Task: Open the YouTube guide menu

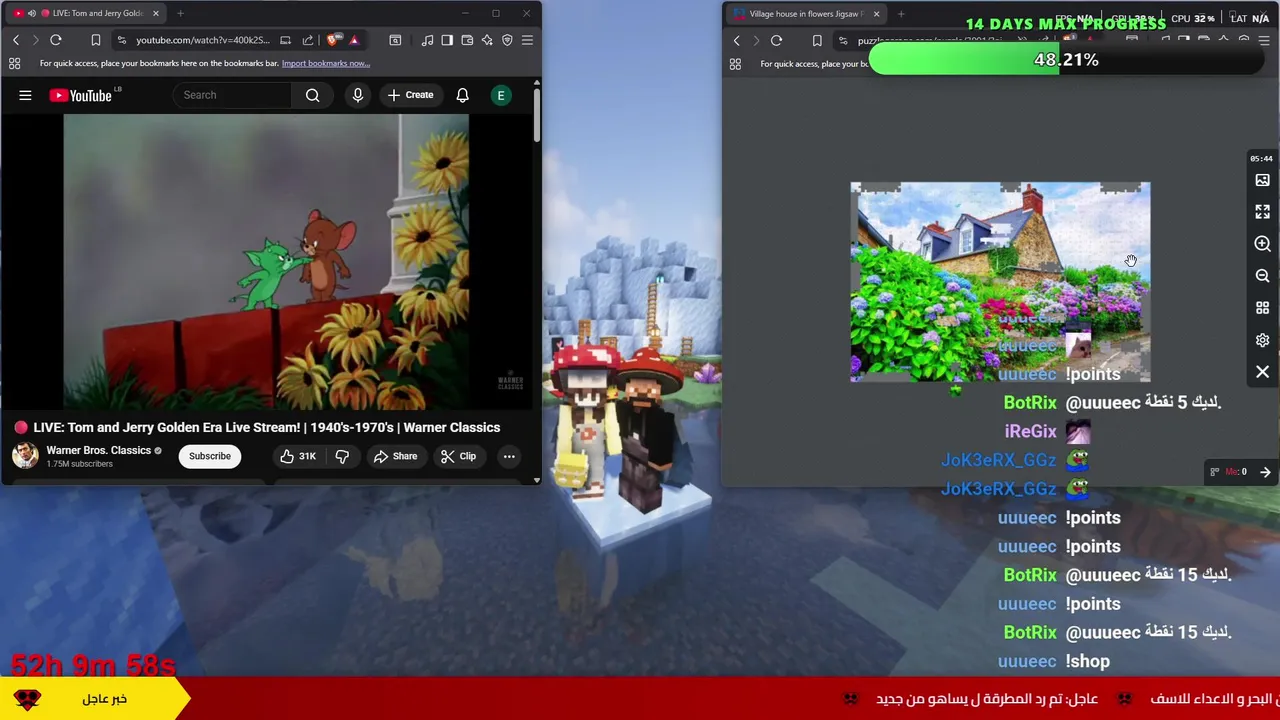Action: coord(25,95)
